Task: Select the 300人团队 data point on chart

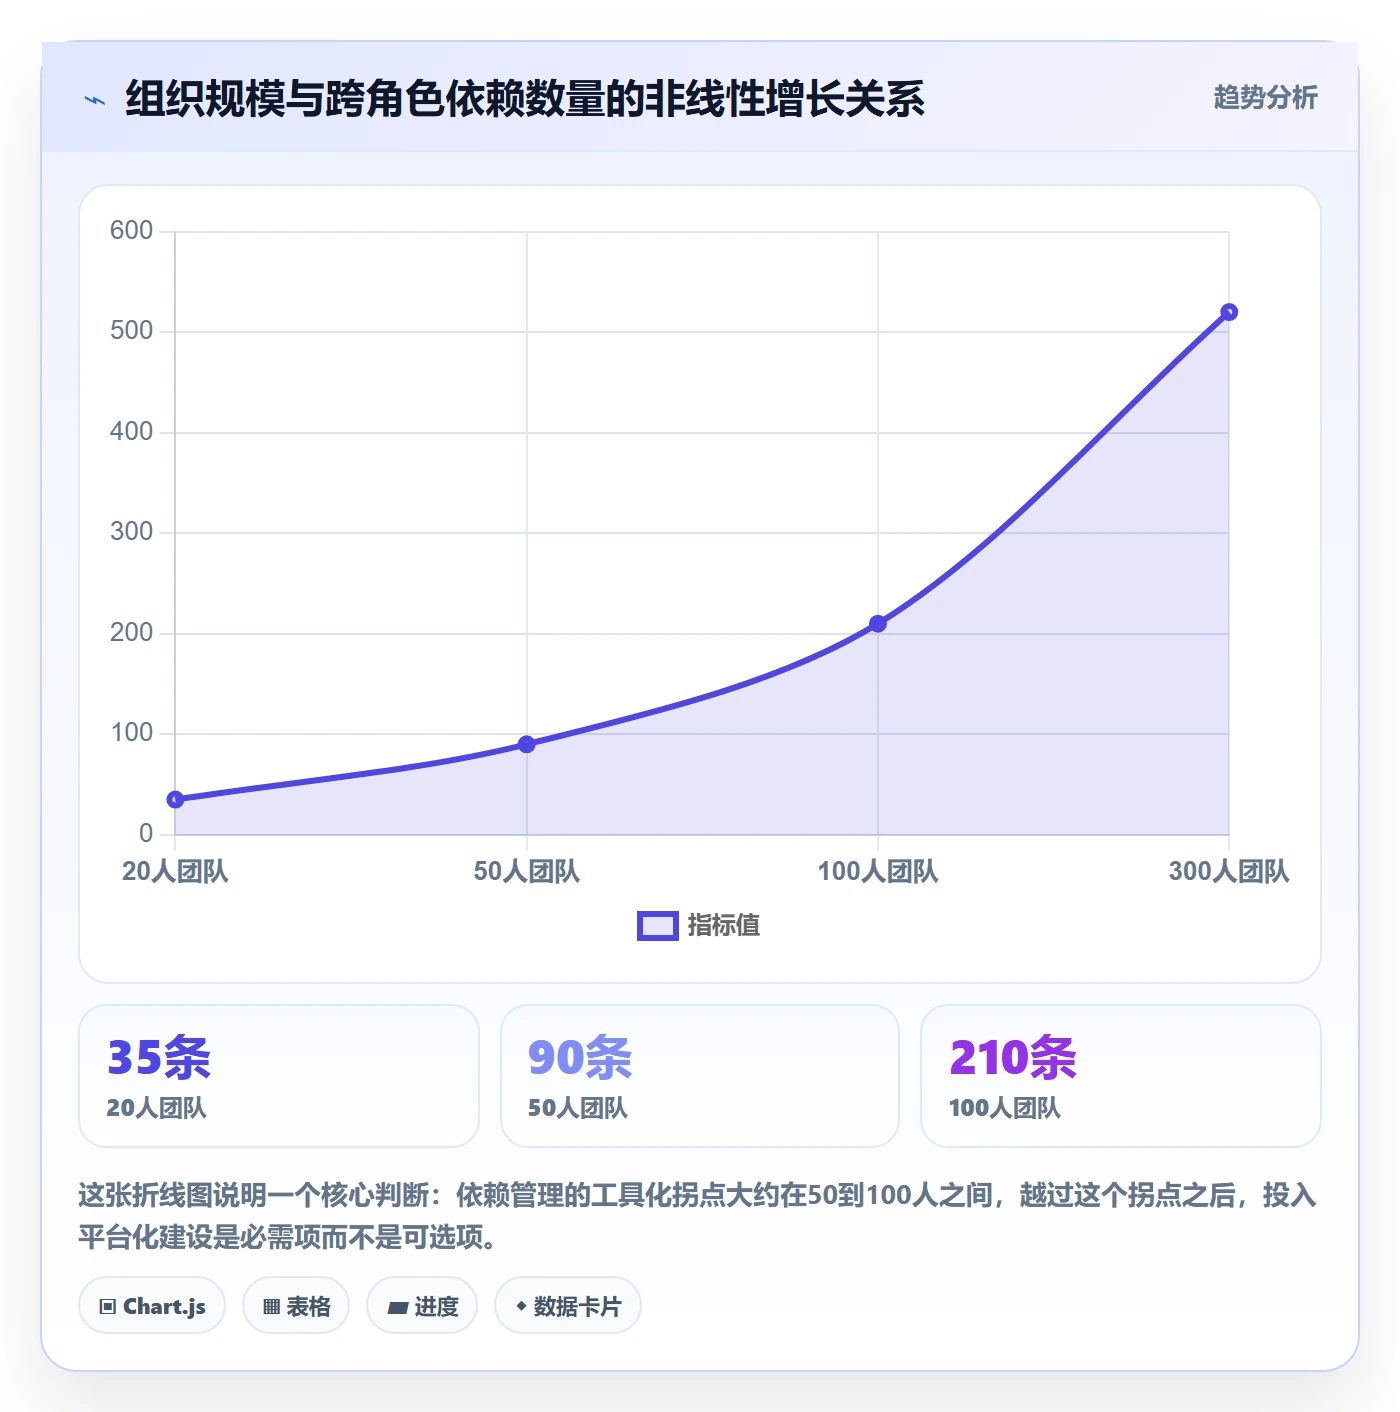Action: coord(1229,312)
